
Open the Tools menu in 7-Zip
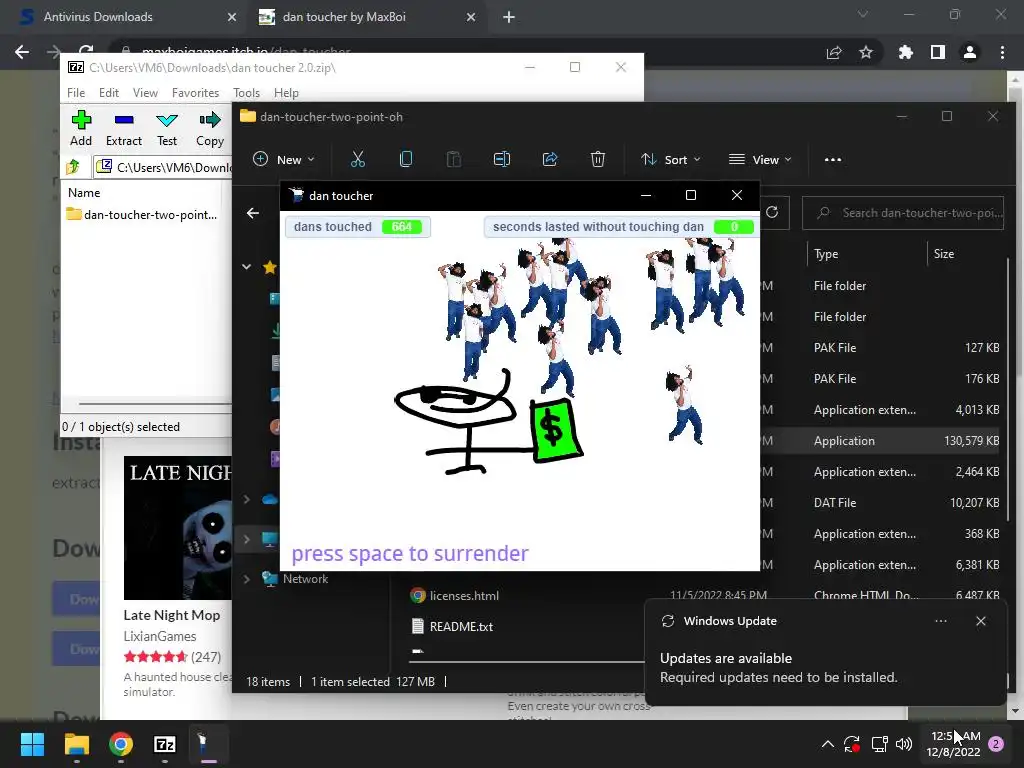tap(246, 93)
